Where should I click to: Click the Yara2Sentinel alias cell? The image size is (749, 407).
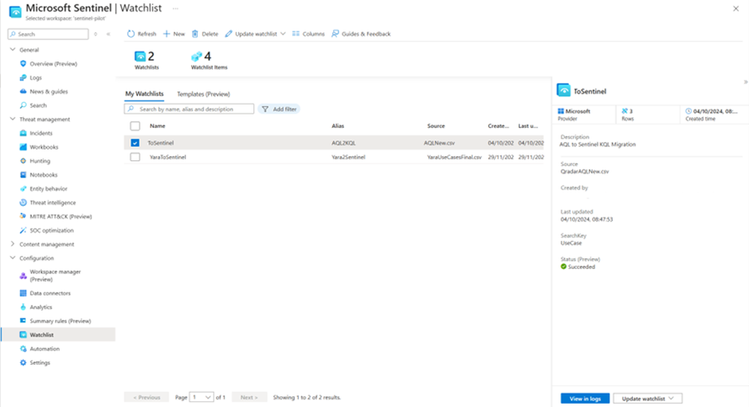(348, 157)
